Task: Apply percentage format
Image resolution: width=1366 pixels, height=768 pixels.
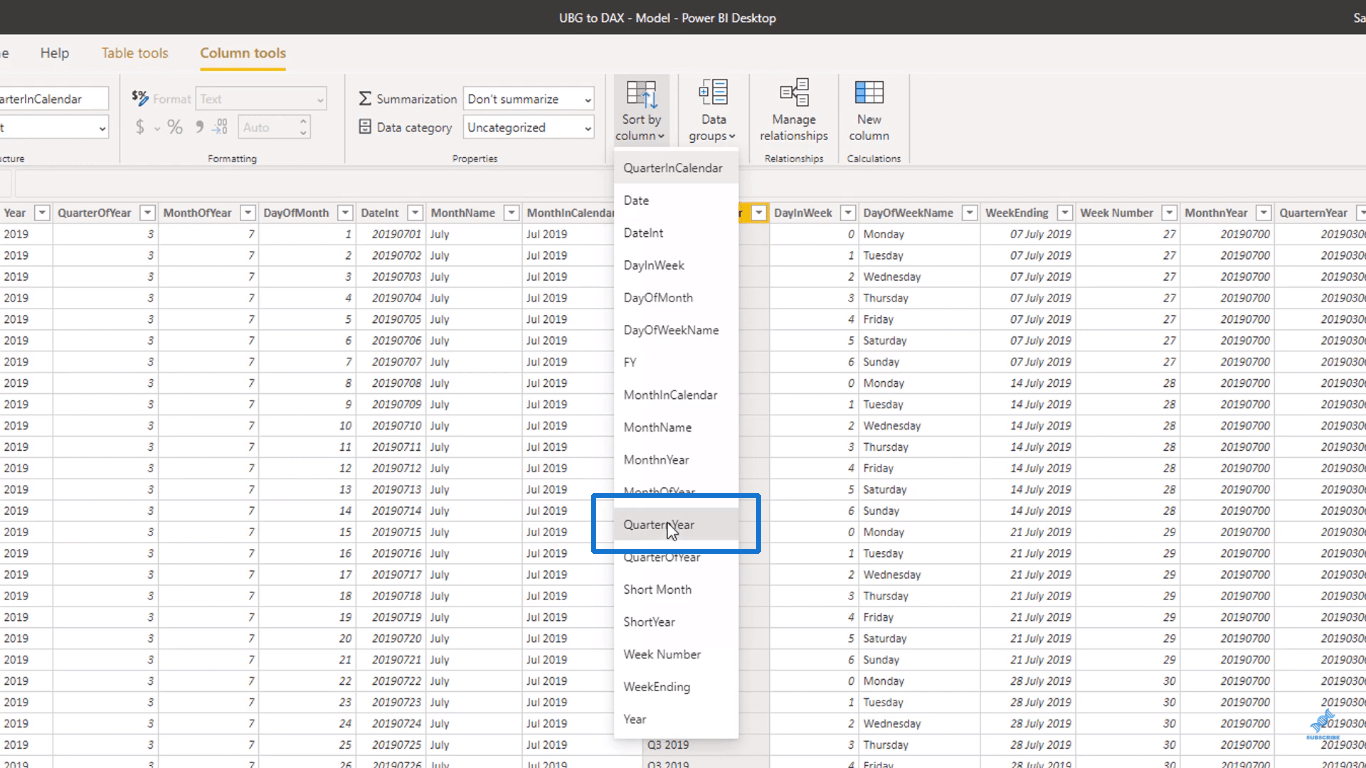Action: tap(175, 127)
